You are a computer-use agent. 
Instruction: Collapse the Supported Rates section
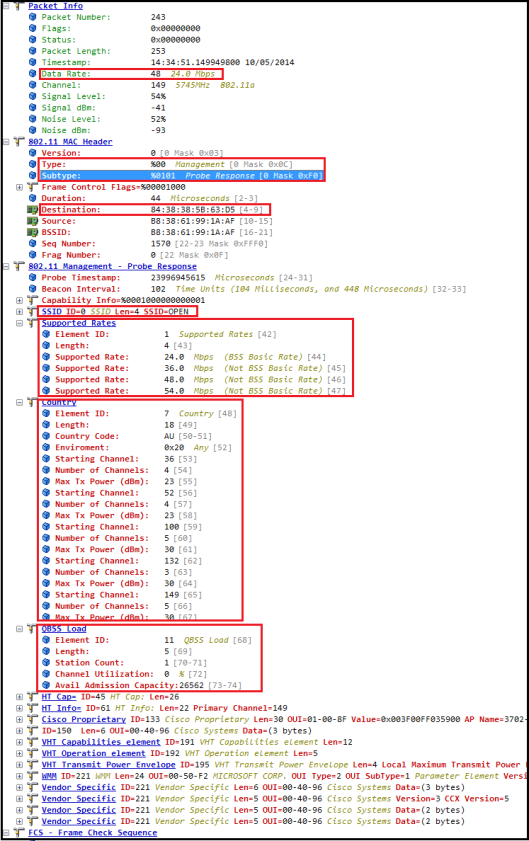19,323
